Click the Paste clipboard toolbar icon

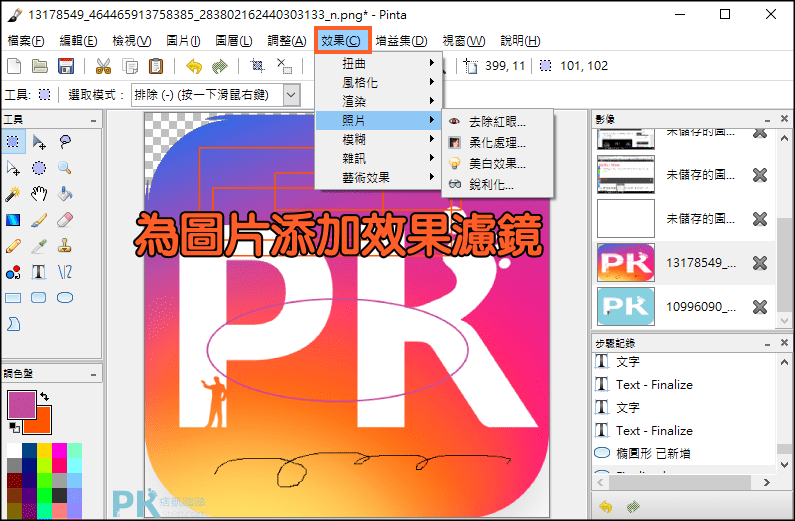(156, 66)
